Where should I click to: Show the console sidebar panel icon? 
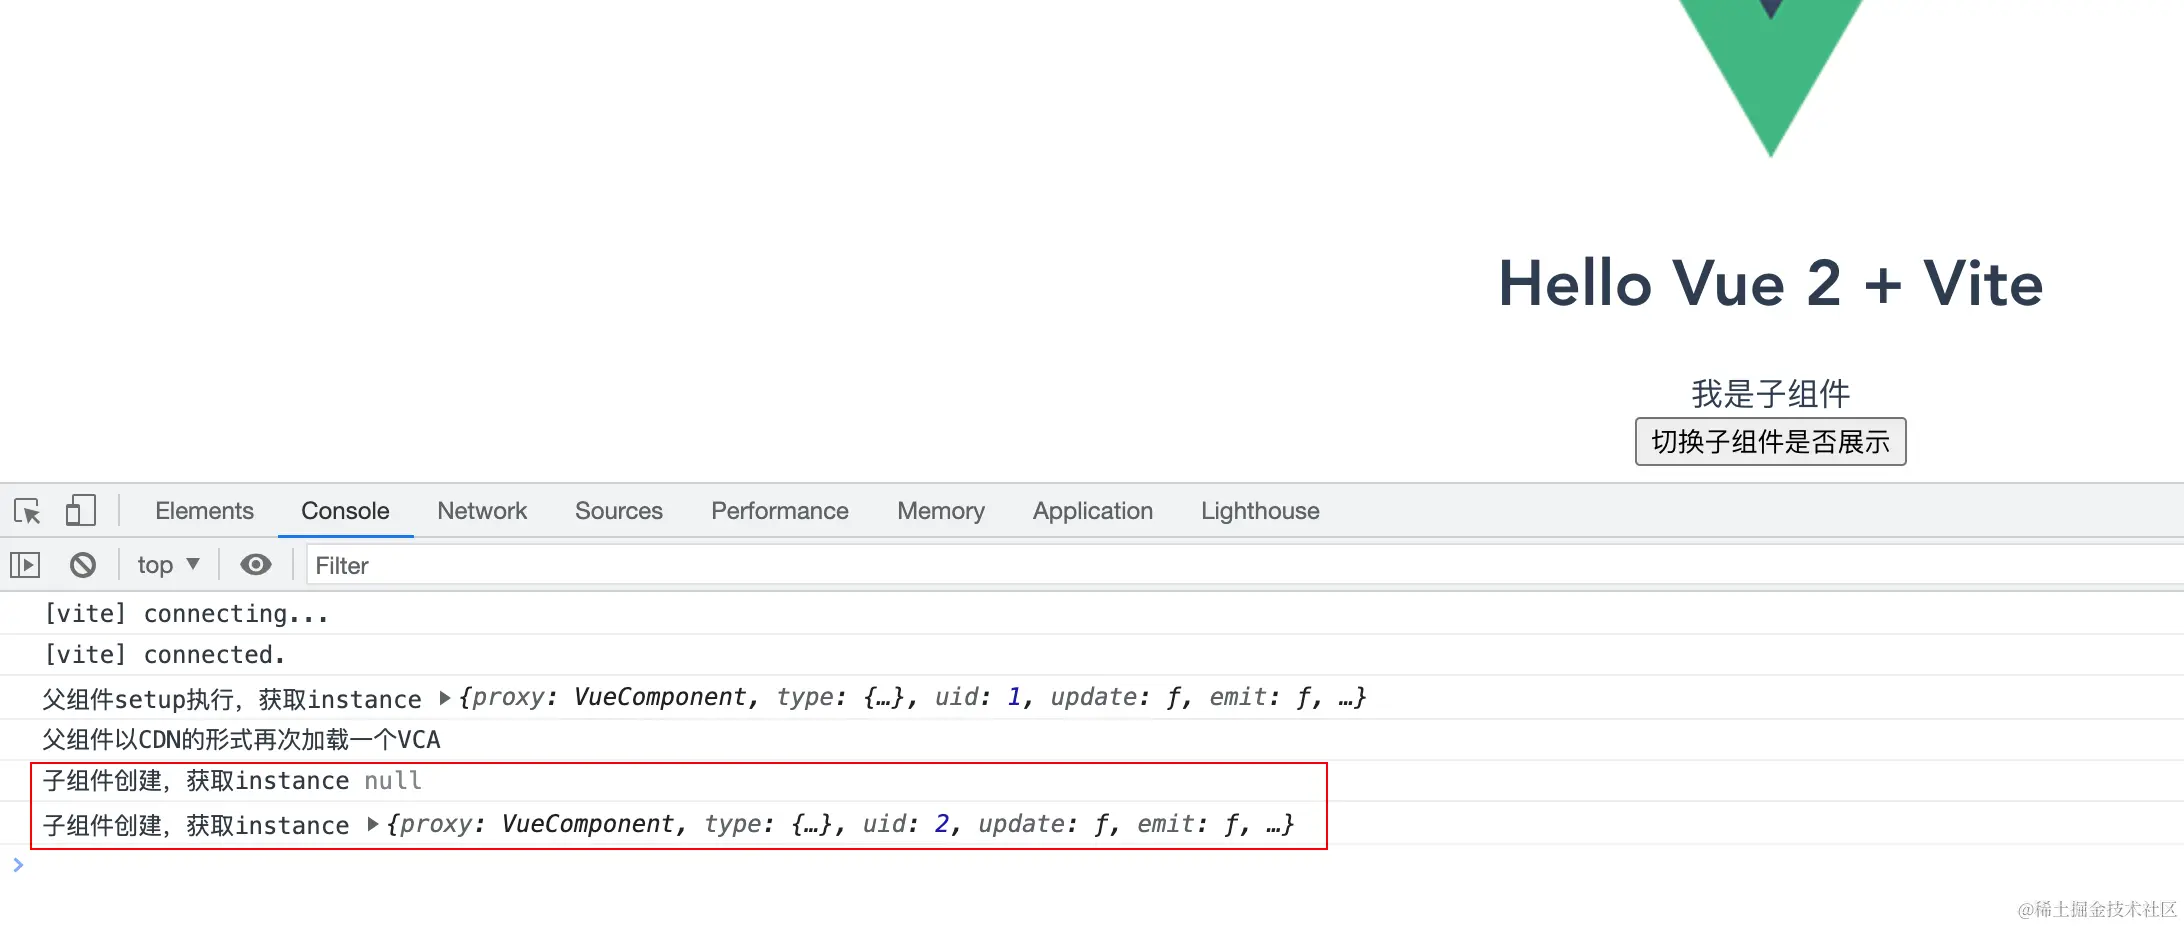pyautogui.click(x=25, y=565)
